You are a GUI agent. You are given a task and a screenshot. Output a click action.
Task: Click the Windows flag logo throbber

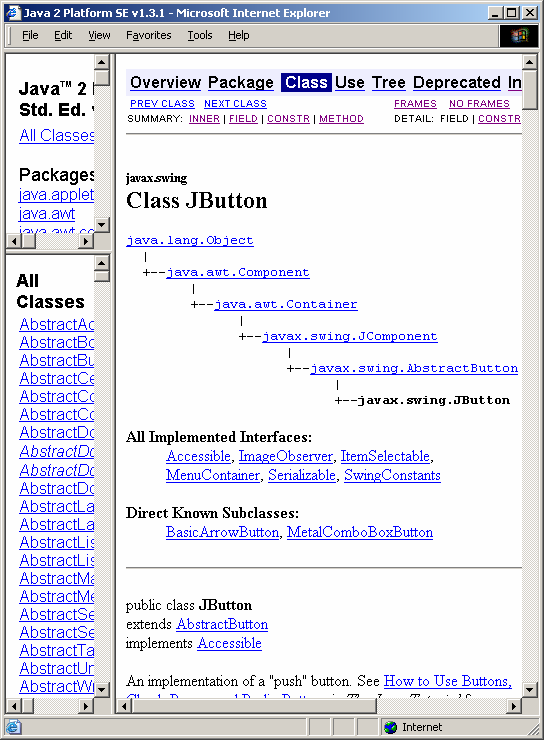(519, 35)
